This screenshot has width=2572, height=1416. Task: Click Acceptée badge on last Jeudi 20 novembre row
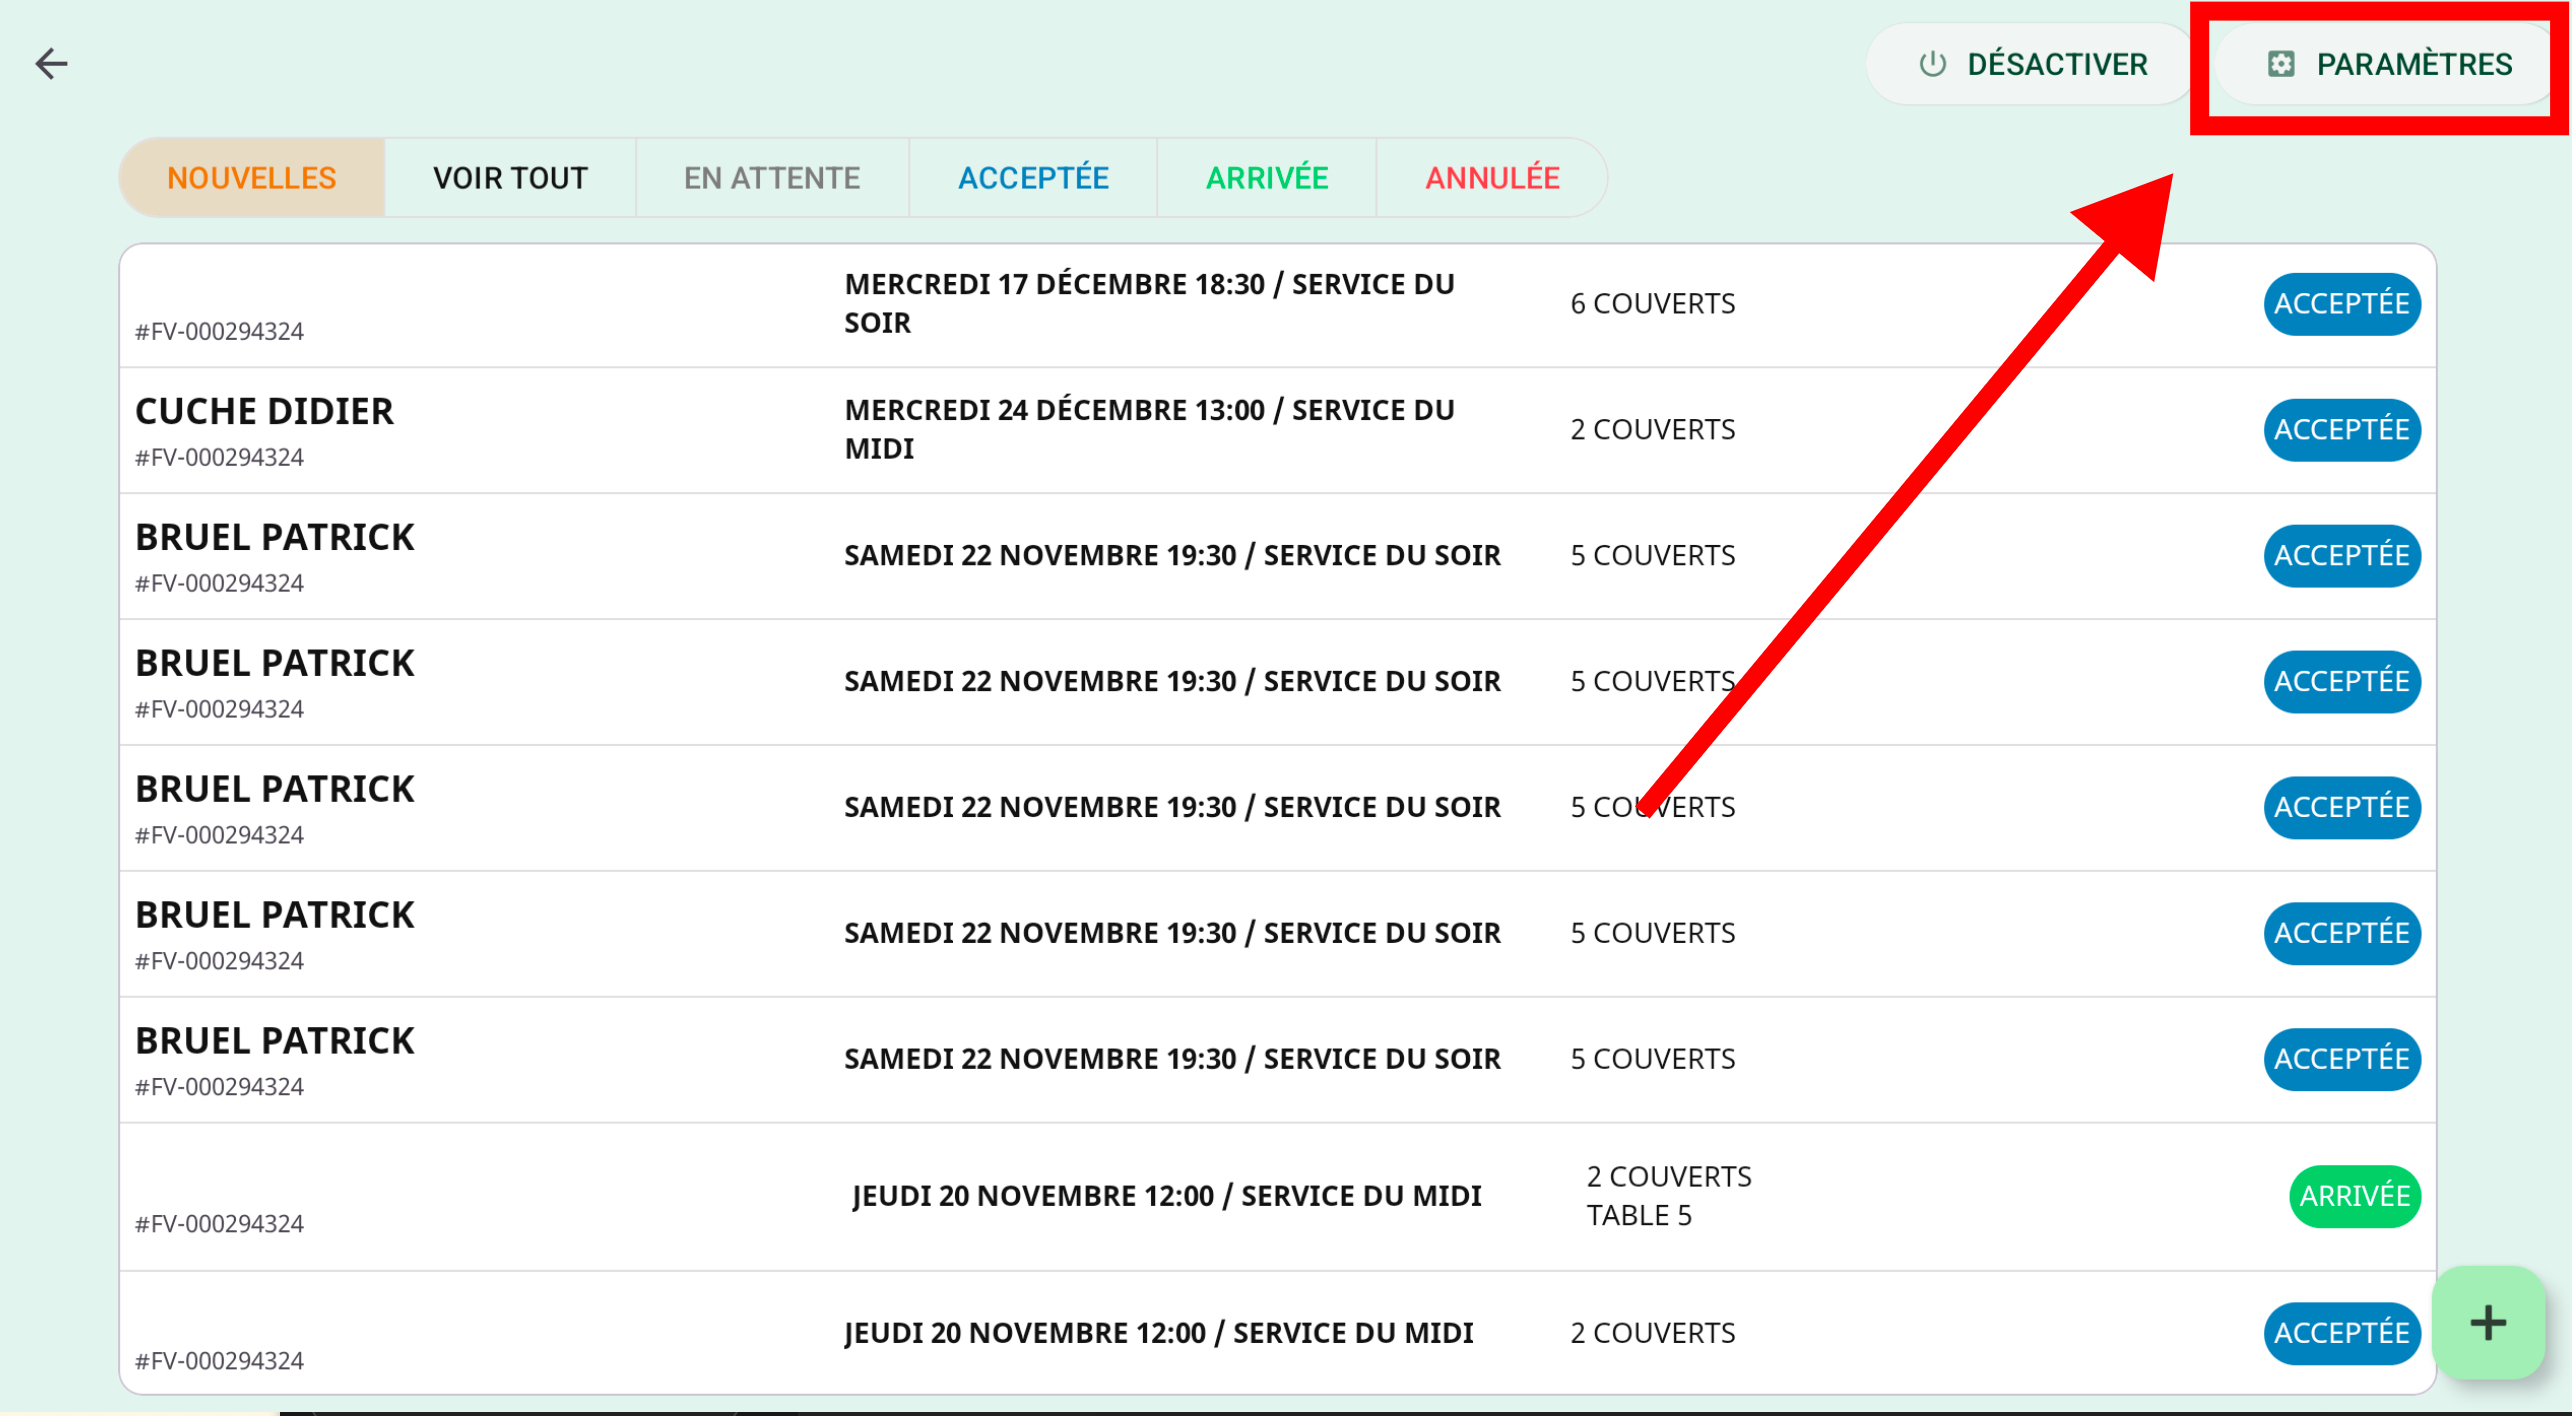pyautogui.click(x=2340, y=1333)
